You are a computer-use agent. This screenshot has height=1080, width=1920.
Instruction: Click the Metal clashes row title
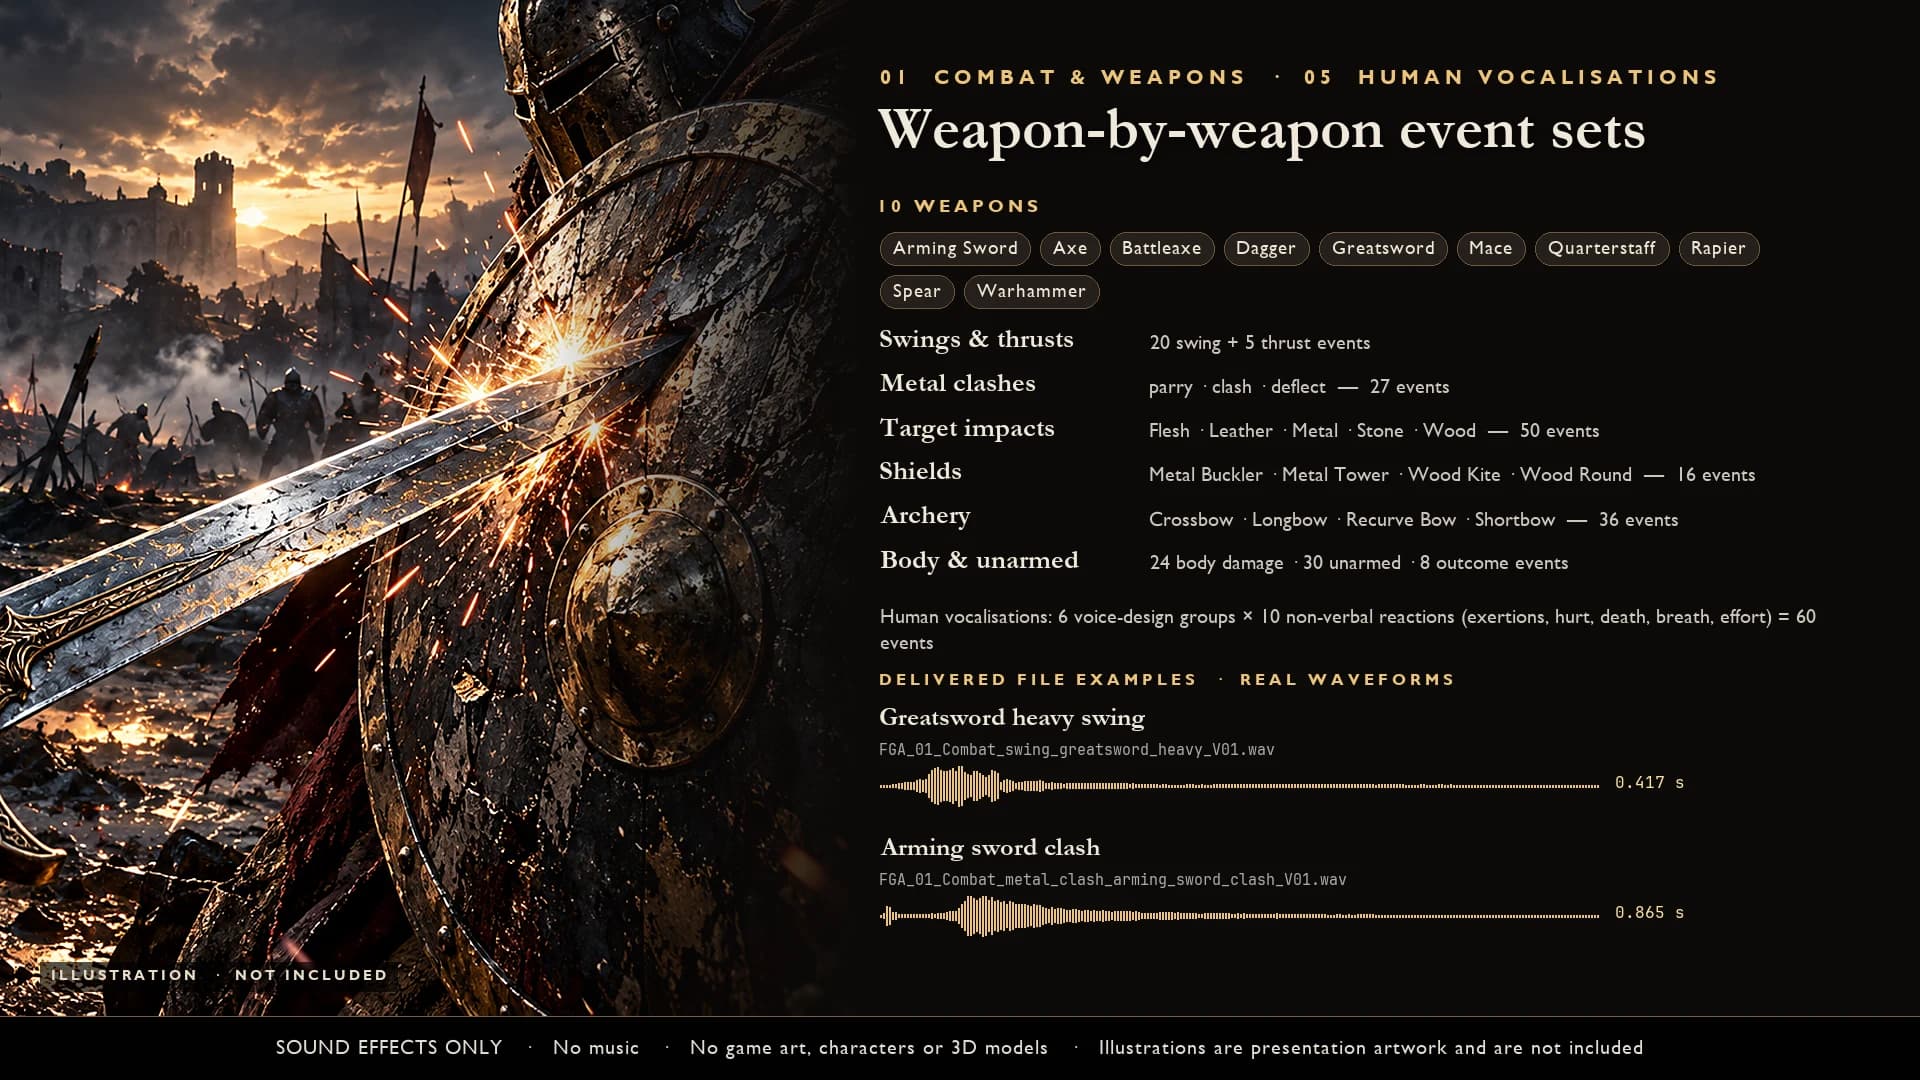[957, 384]
